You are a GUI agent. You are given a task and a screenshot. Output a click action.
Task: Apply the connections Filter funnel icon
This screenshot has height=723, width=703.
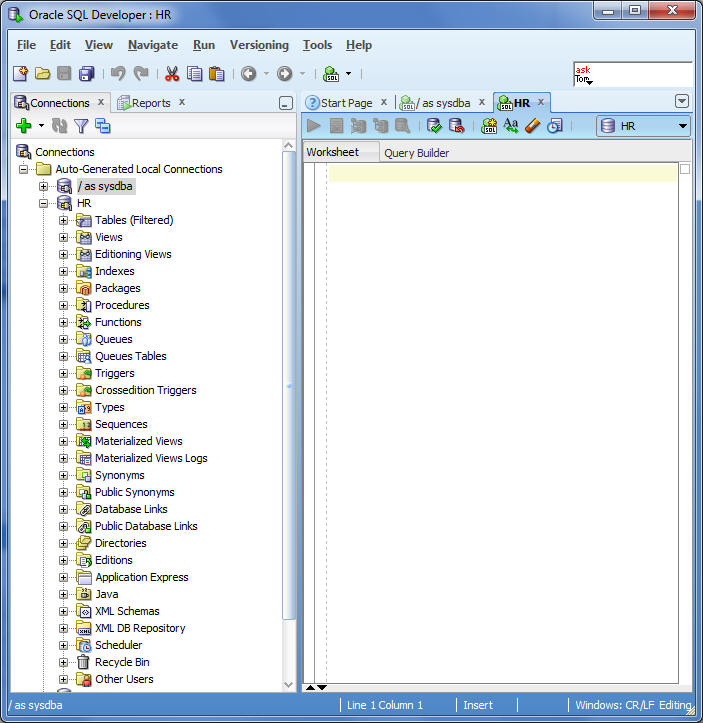[x=81, y=126]
